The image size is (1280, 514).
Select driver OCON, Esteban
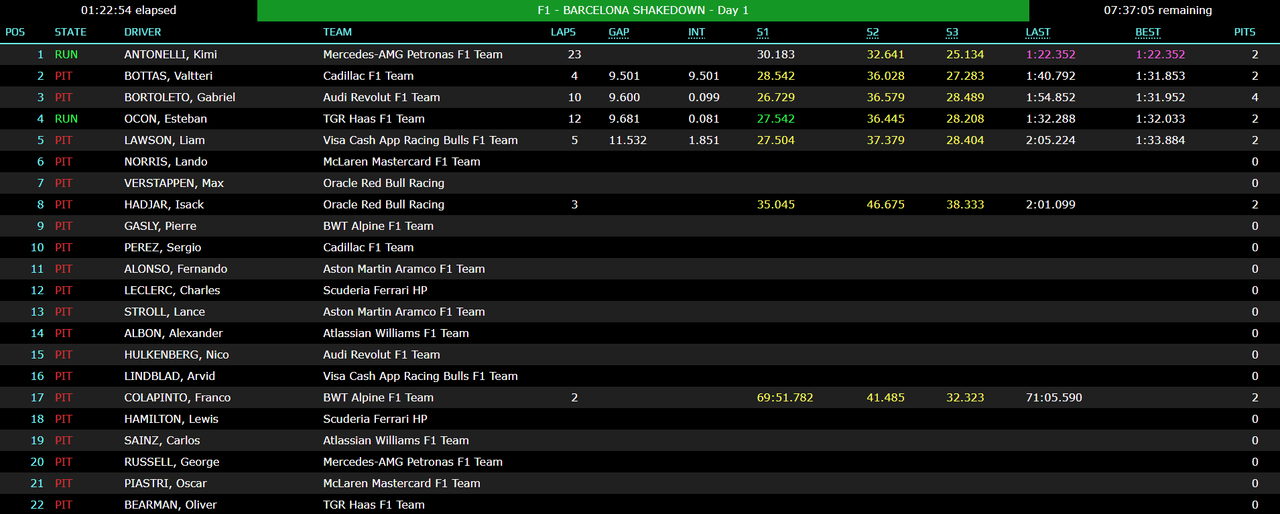pyautogui.click(x=164, y=119)
